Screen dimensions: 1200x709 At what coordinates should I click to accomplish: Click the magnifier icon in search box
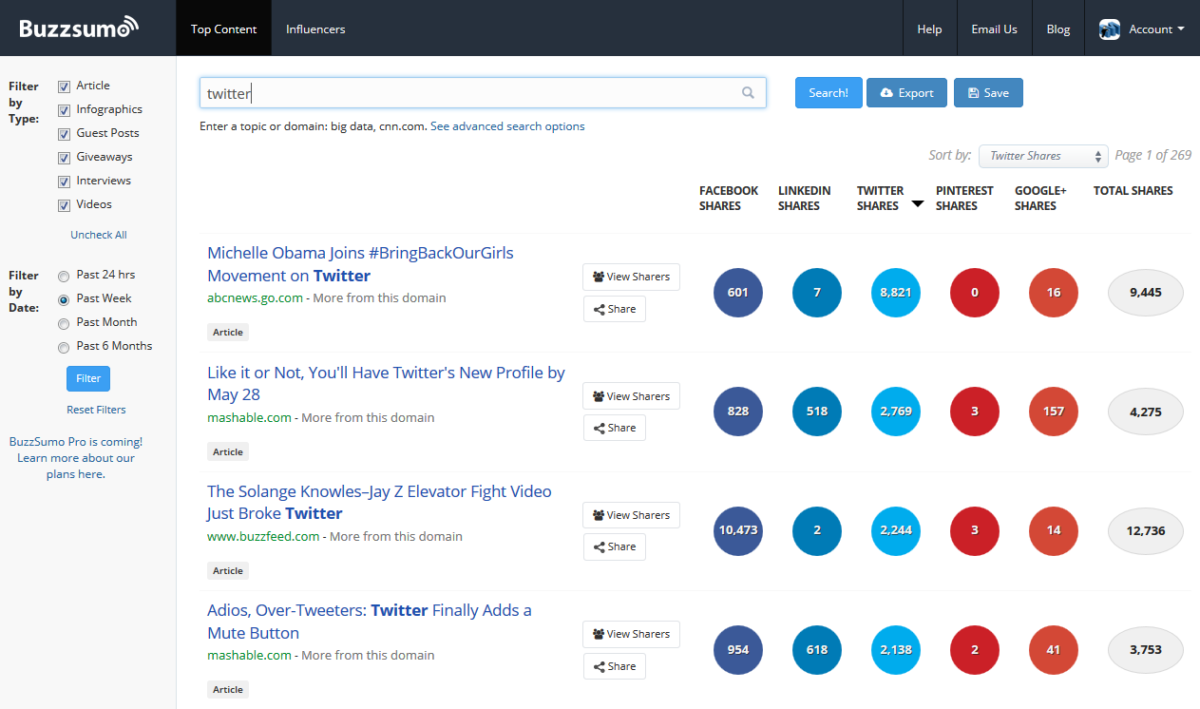pos(748,93)
